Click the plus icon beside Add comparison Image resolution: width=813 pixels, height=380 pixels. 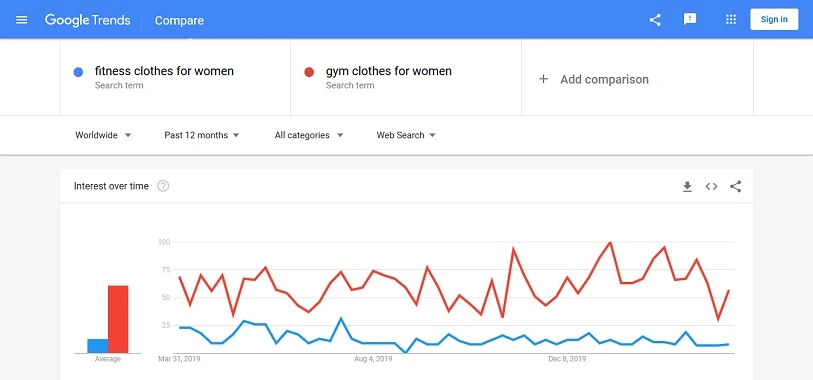click(x=543, y=79)
